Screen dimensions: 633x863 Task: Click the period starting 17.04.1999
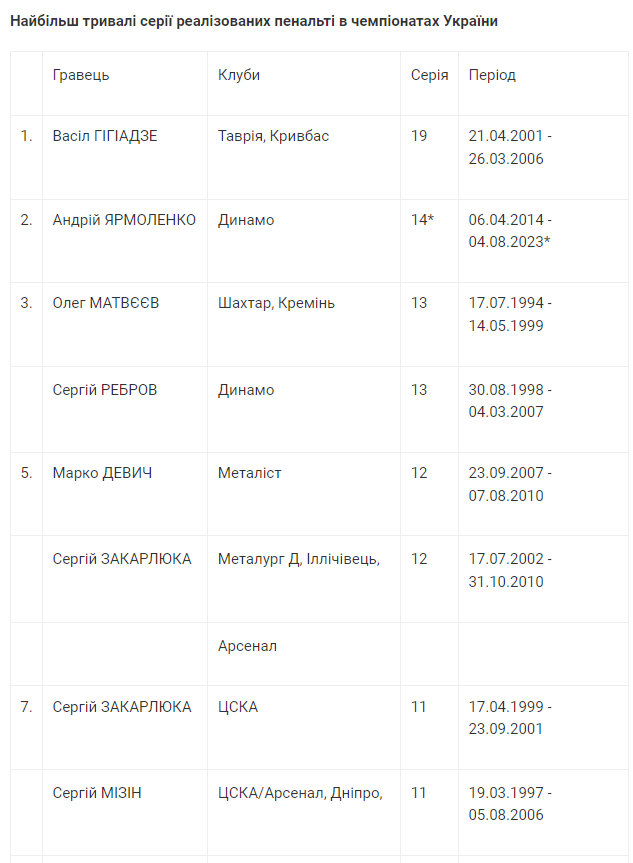(x=510, y=718)
